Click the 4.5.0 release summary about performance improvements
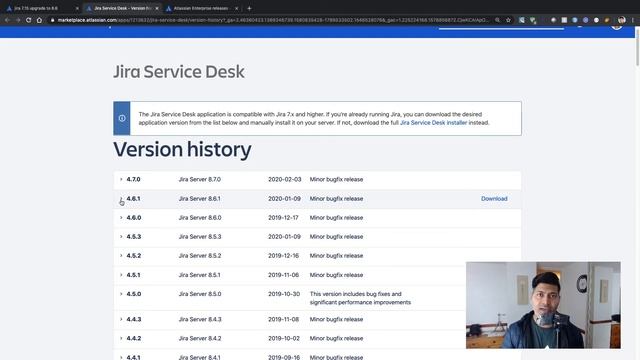Image resolution: width=640 pixels, height=360 pixels. 360,298
